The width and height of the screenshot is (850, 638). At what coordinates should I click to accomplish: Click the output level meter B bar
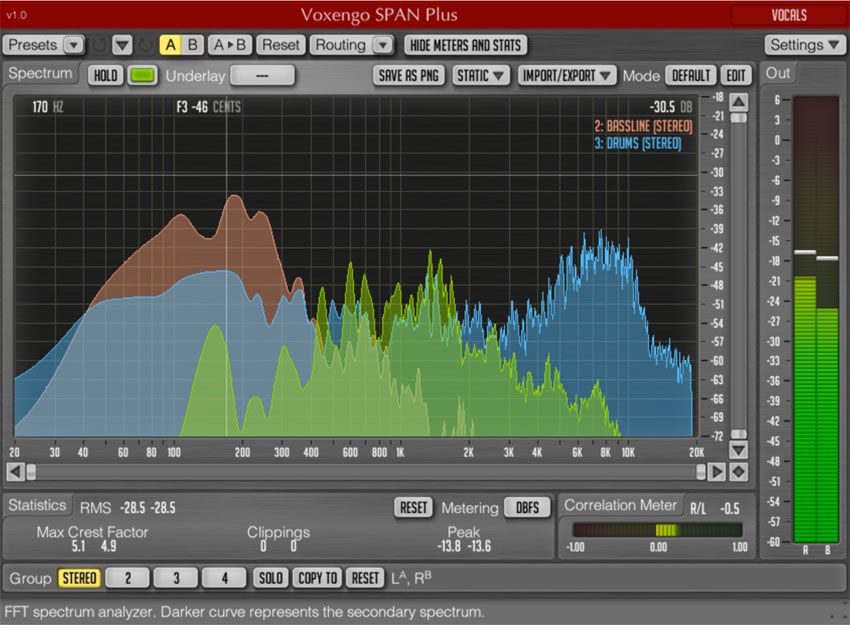[827, 320]
